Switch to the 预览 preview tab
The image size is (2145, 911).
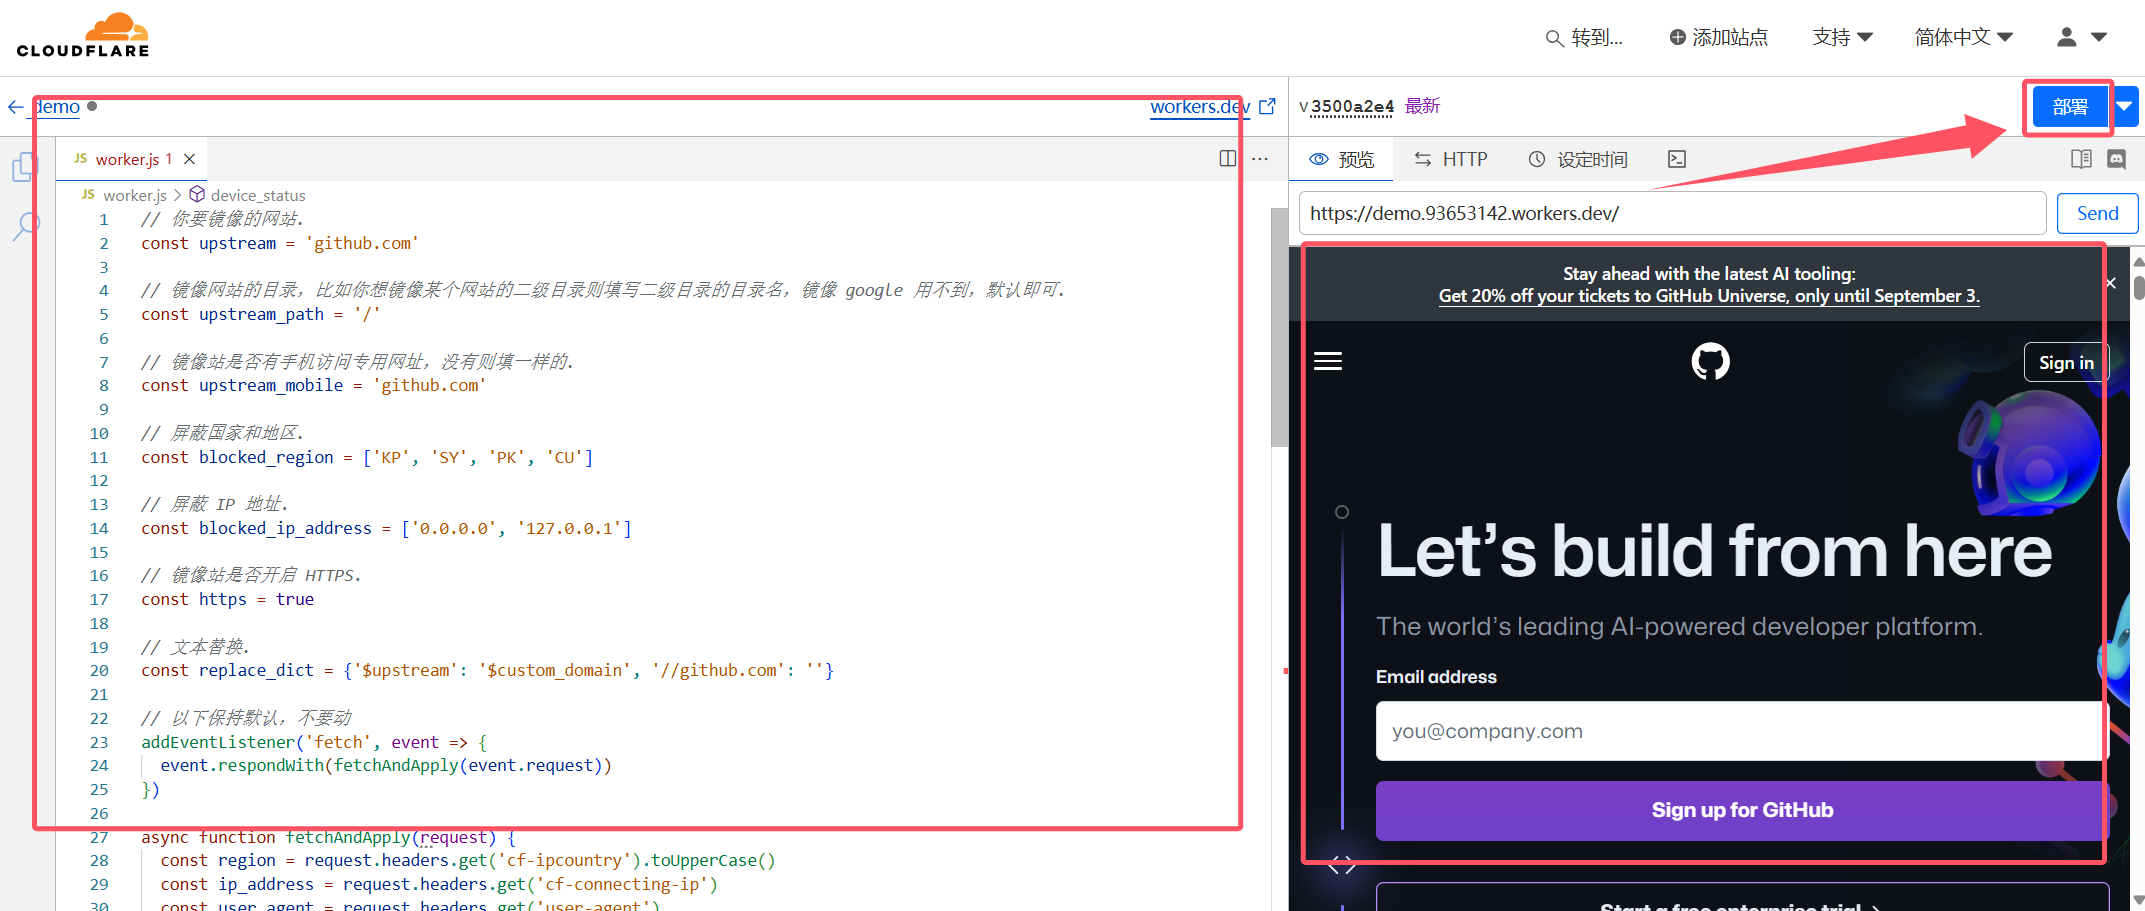[x=1342, y=159]
